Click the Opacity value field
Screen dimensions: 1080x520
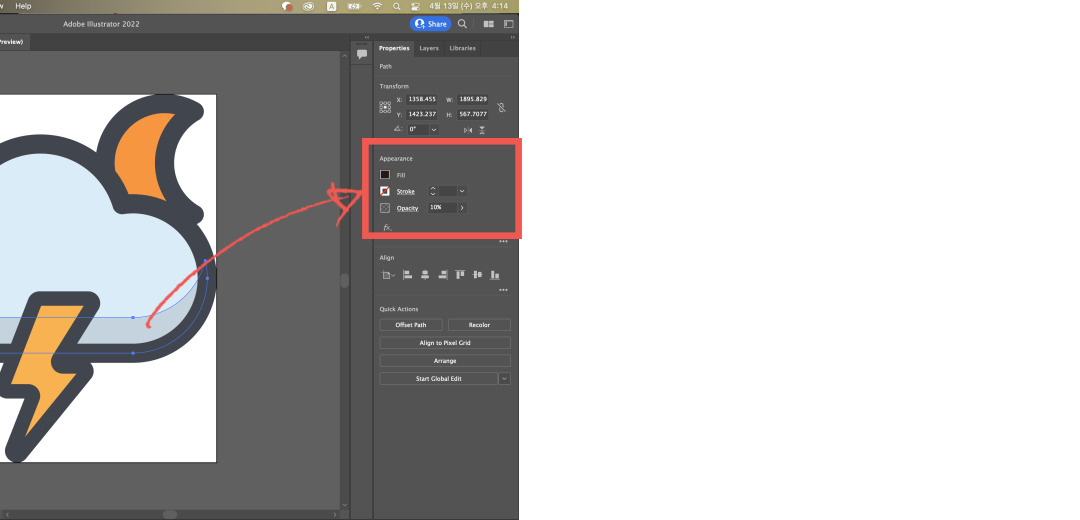click(442, 208)
